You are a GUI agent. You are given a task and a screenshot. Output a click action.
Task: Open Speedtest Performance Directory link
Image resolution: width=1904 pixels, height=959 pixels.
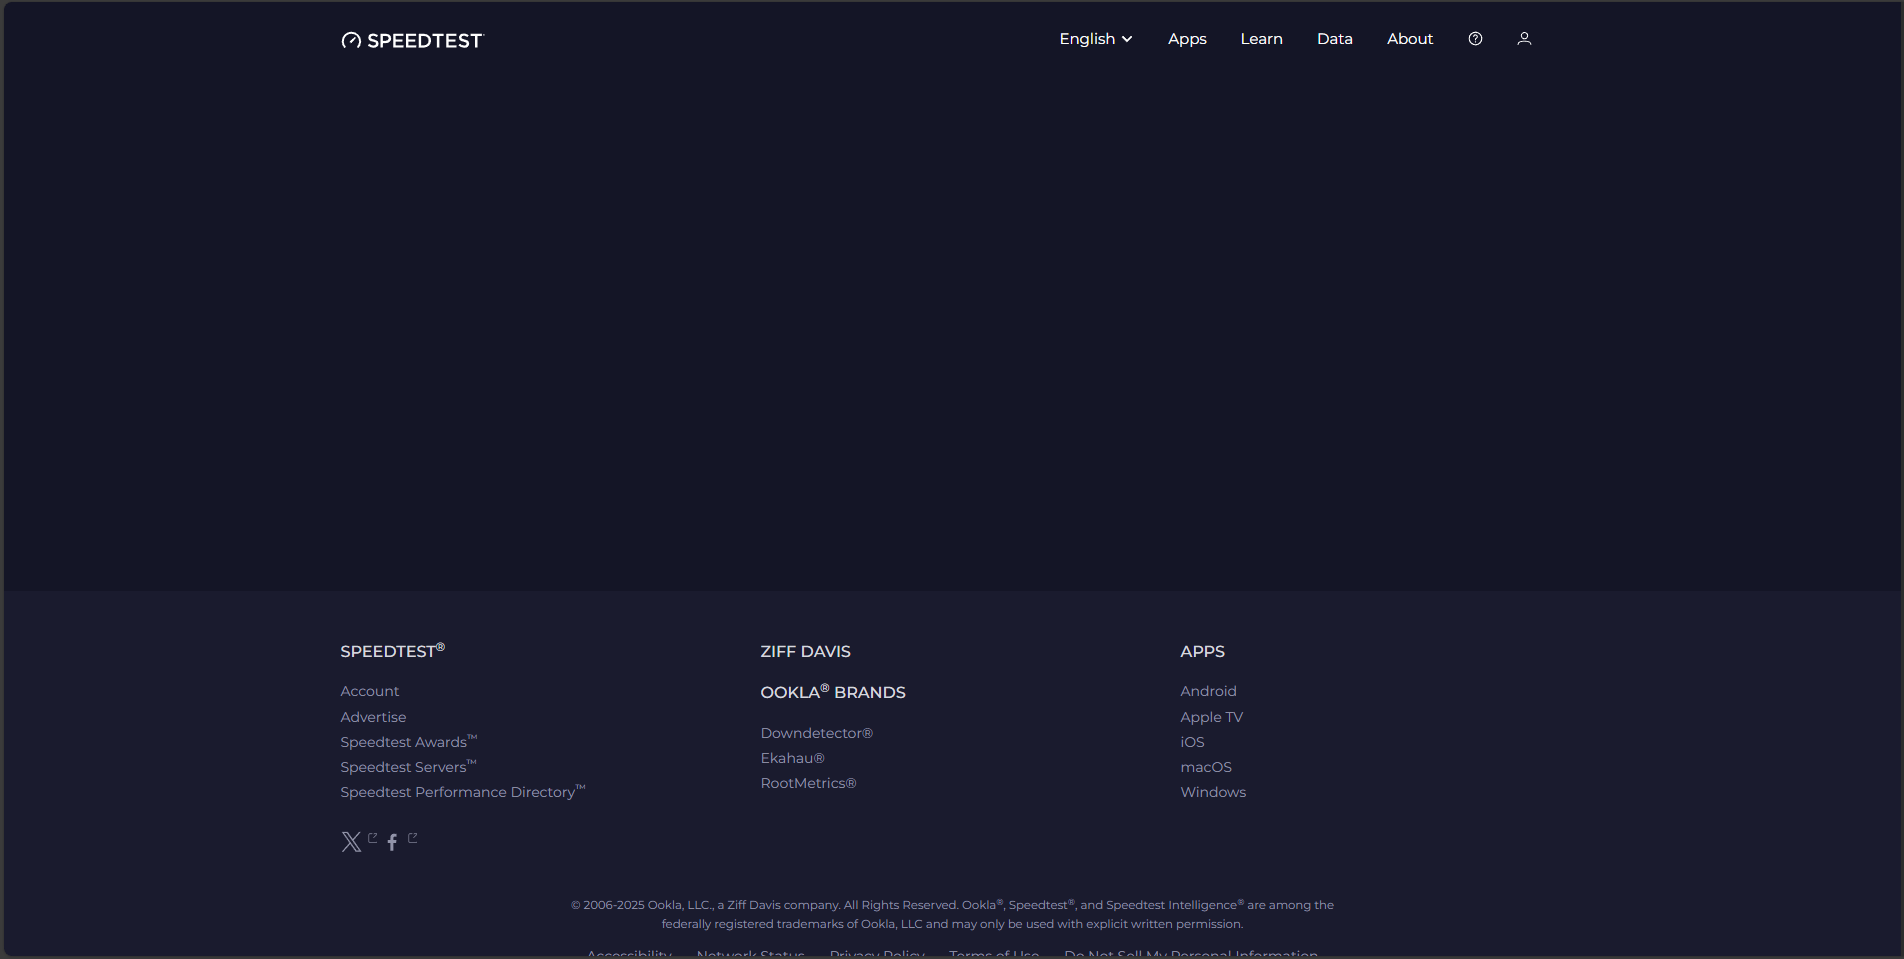pos(463,792)
